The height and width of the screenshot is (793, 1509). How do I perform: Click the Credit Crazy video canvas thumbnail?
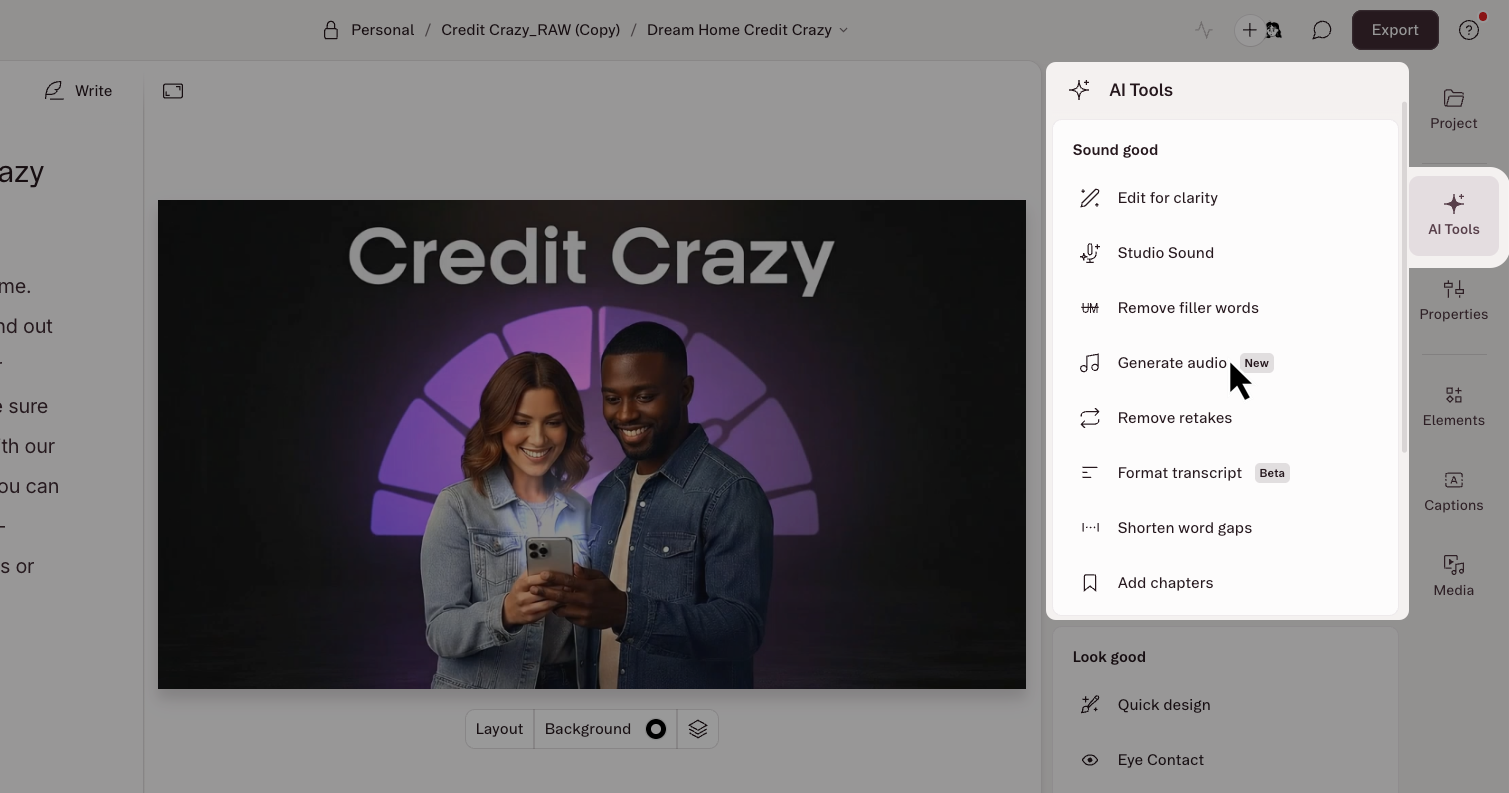tap(592, 444)
